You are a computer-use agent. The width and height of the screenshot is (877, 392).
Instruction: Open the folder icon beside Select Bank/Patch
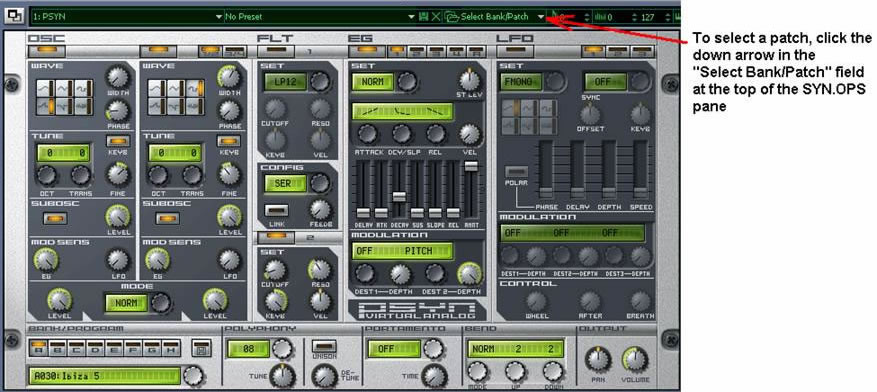(451, 17)
